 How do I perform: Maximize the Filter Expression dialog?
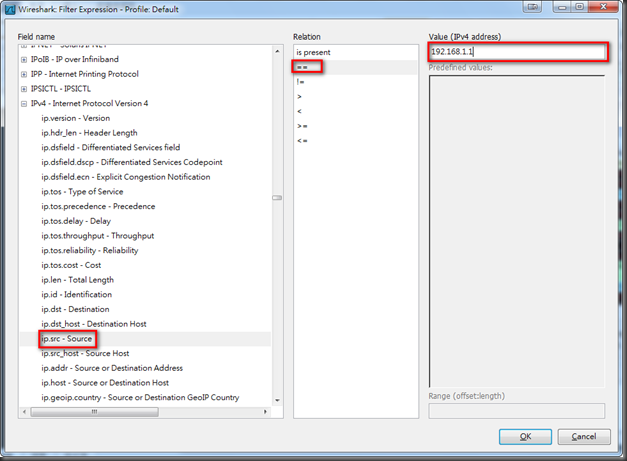pyautogui.click(x=579, y=7)
